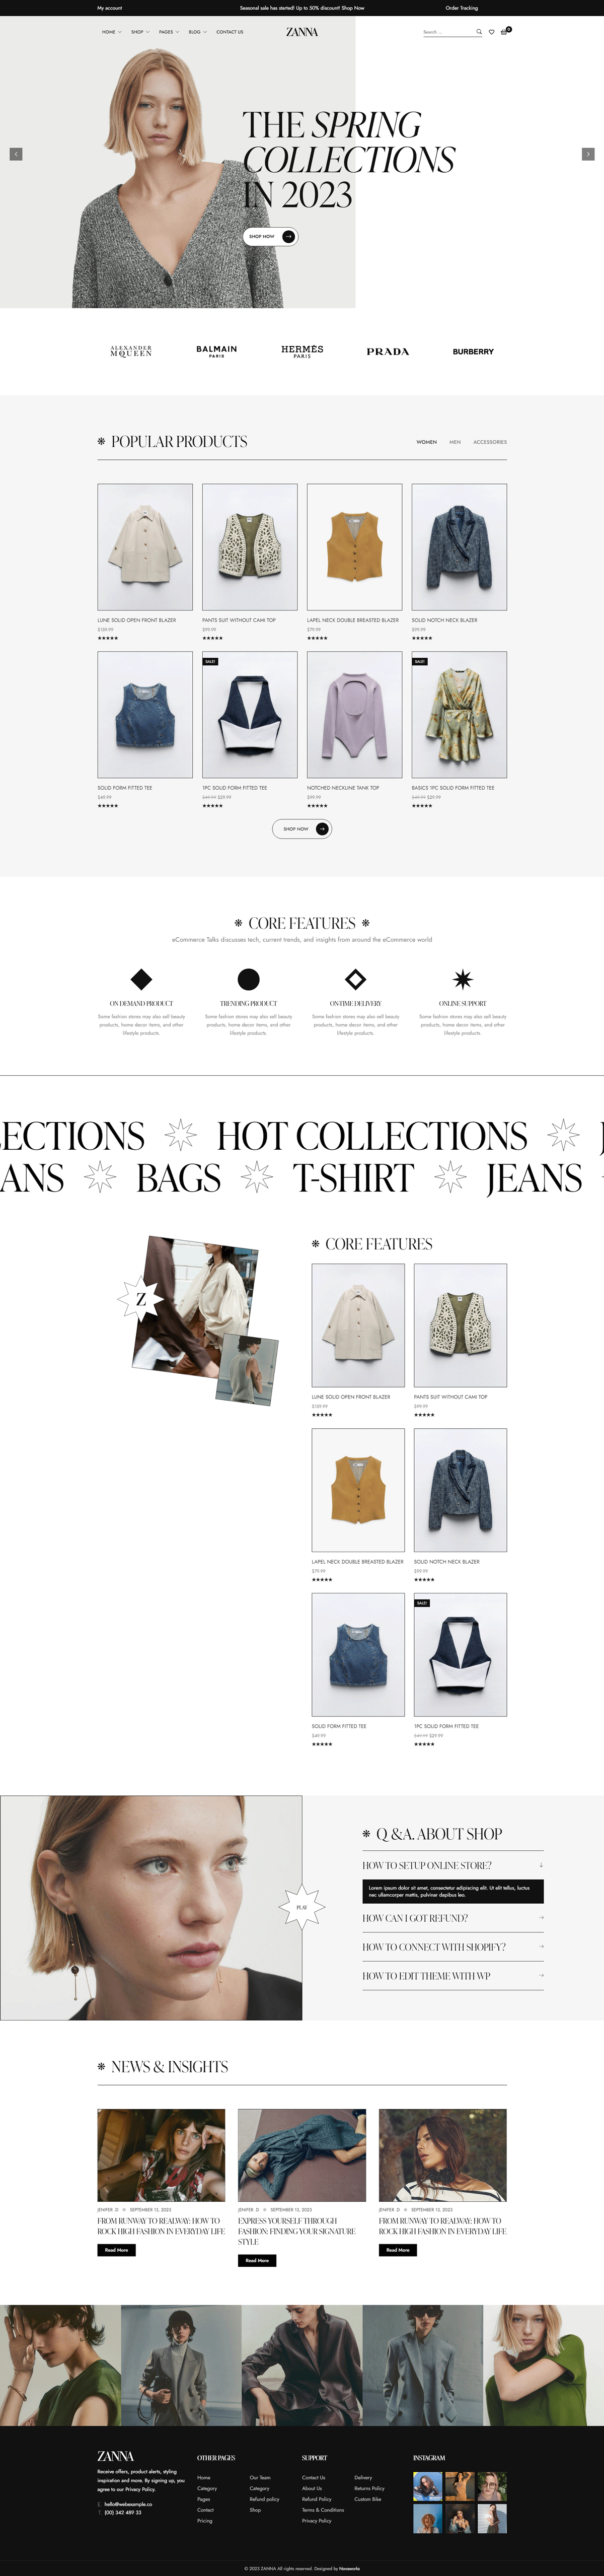Click the Z star logo badge
This screenshot has width=604, height=2576.
coord(141,1300)
